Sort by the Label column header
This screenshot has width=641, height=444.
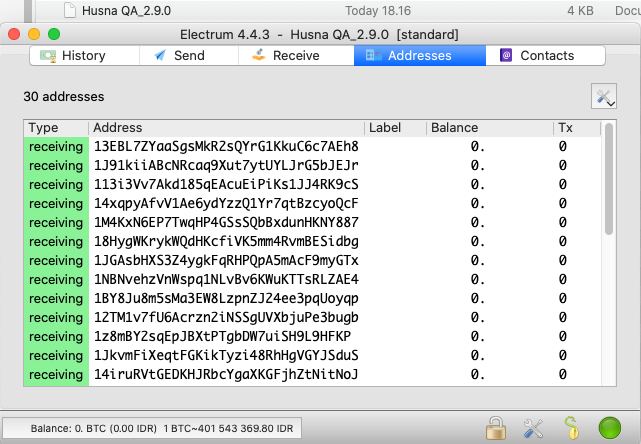(395, 128)
